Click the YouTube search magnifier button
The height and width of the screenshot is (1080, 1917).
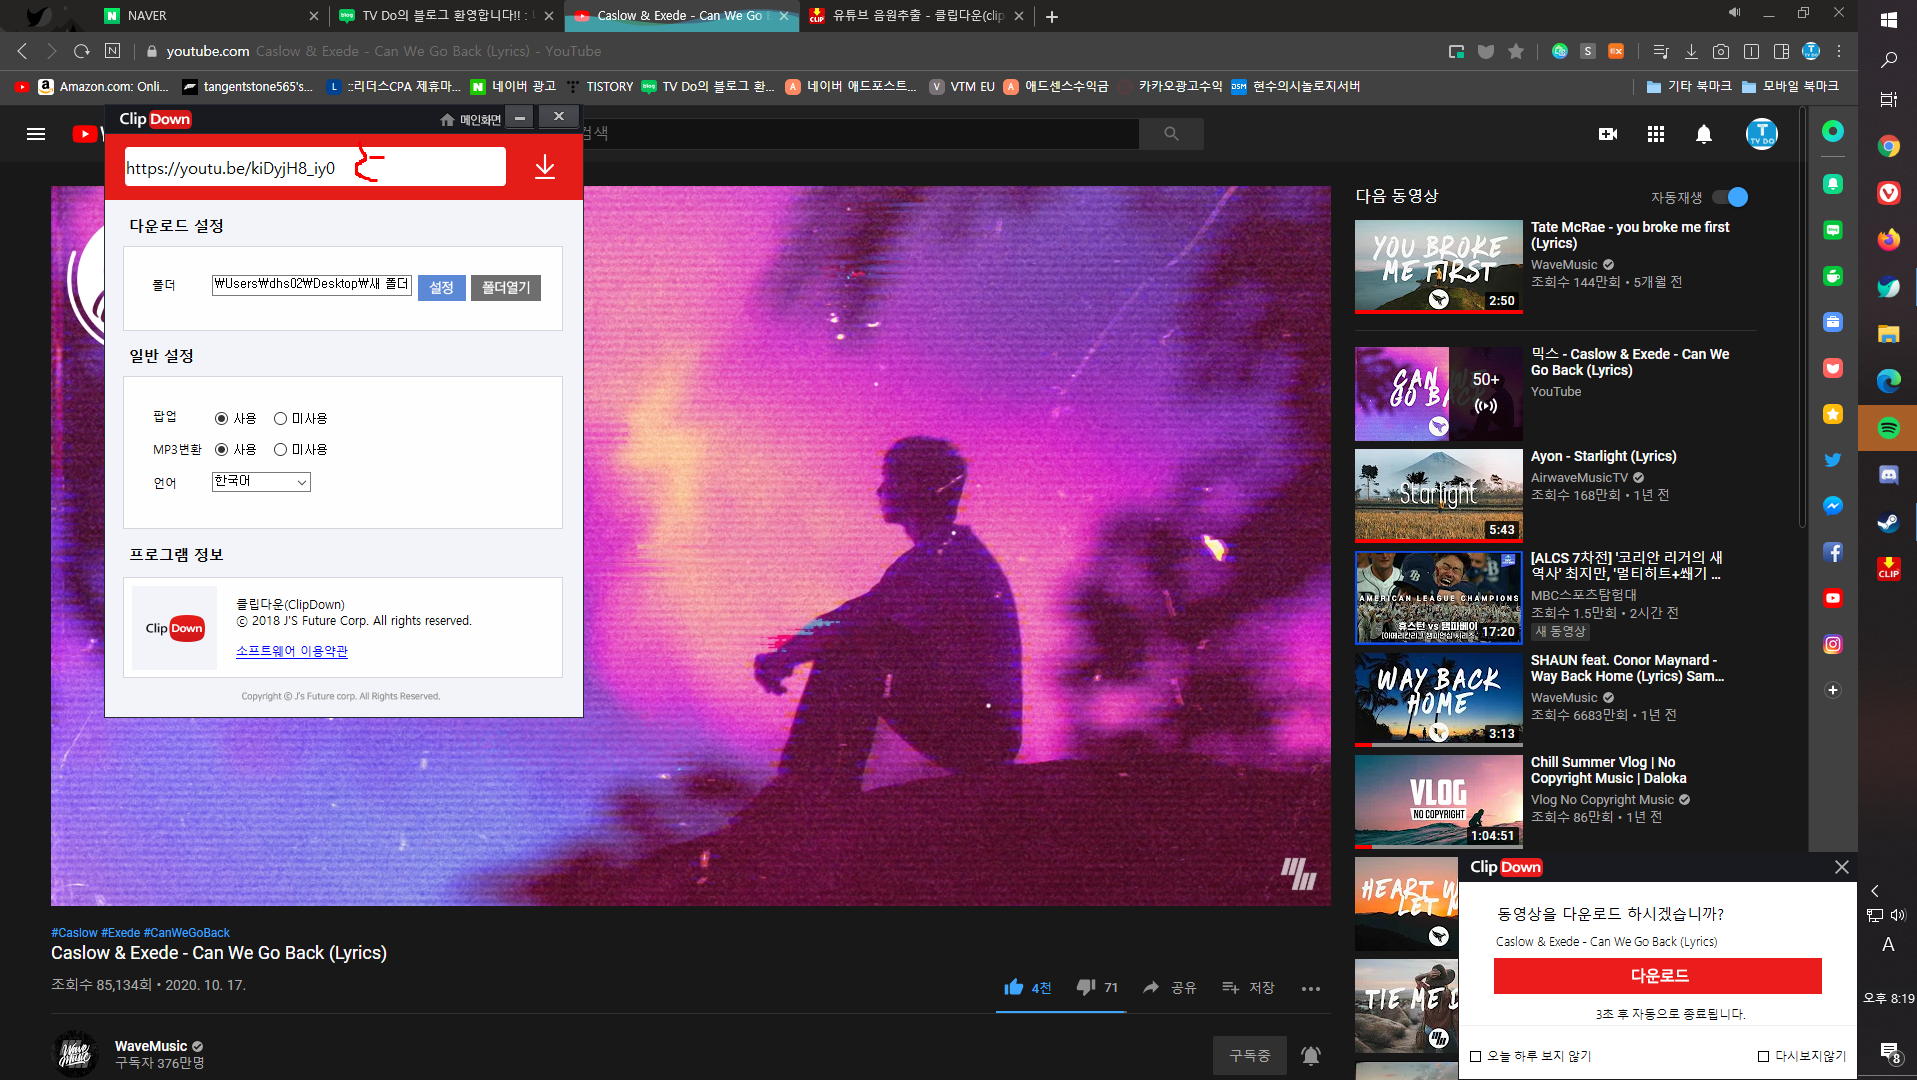click(1171, 134)
